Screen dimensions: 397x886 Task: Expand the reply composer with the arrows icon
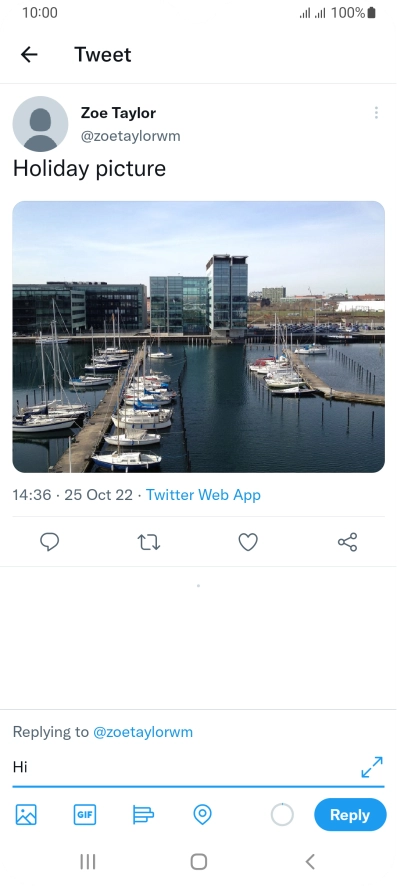pyautogui.click(x=372, y=767)
